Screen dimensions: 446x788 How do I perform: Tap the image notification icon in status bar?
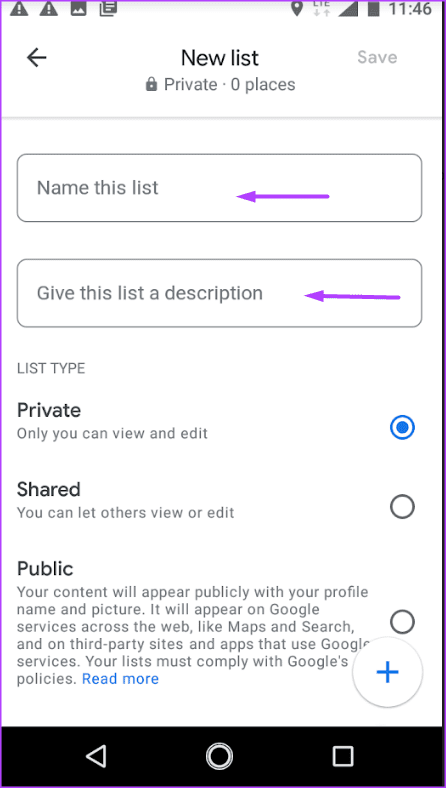(78, 8)
